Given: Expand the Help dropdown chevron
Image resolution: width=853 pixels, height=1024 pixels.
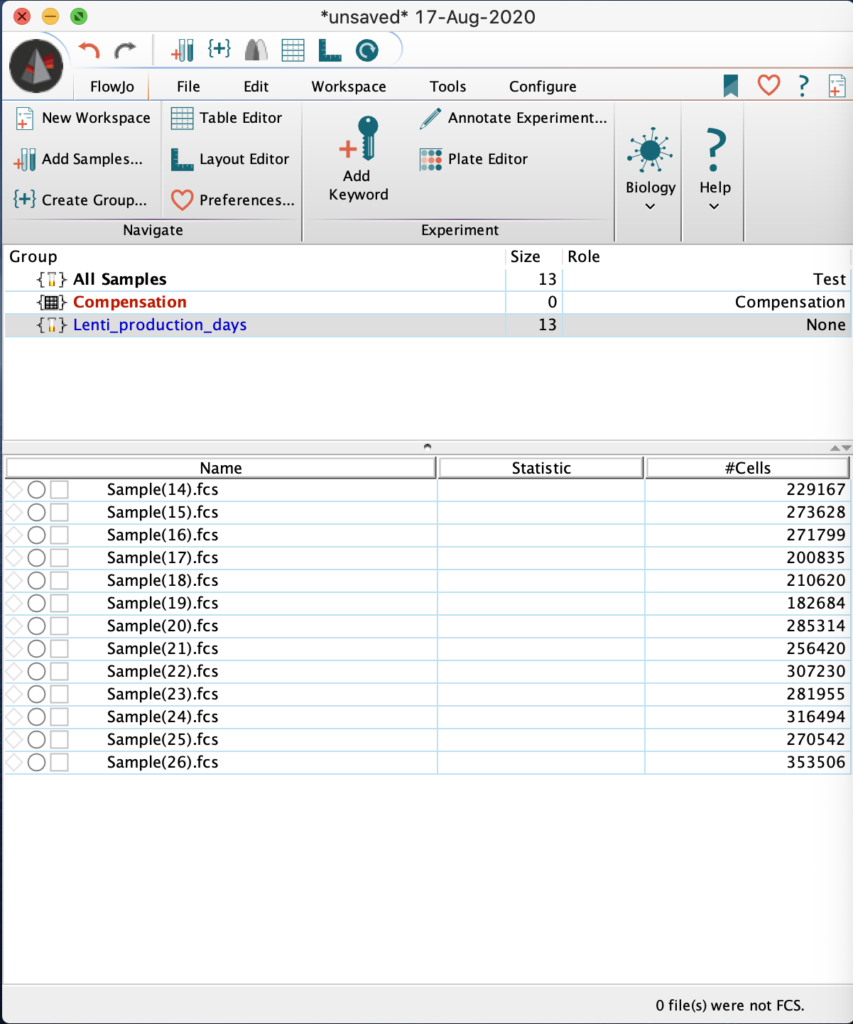Looking at the screenshot, I should [x=715, y=206].
